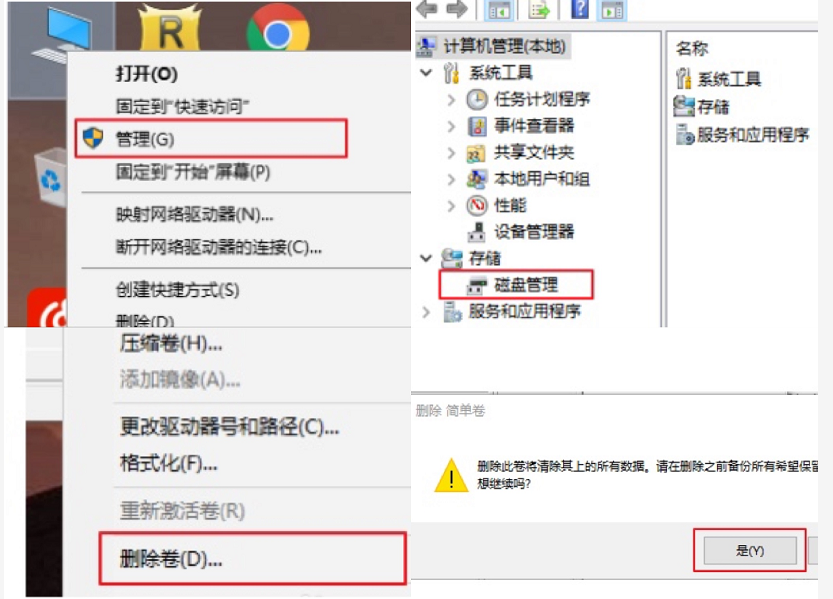Select the Recycle Bin desktop icon

coord(50,178)
